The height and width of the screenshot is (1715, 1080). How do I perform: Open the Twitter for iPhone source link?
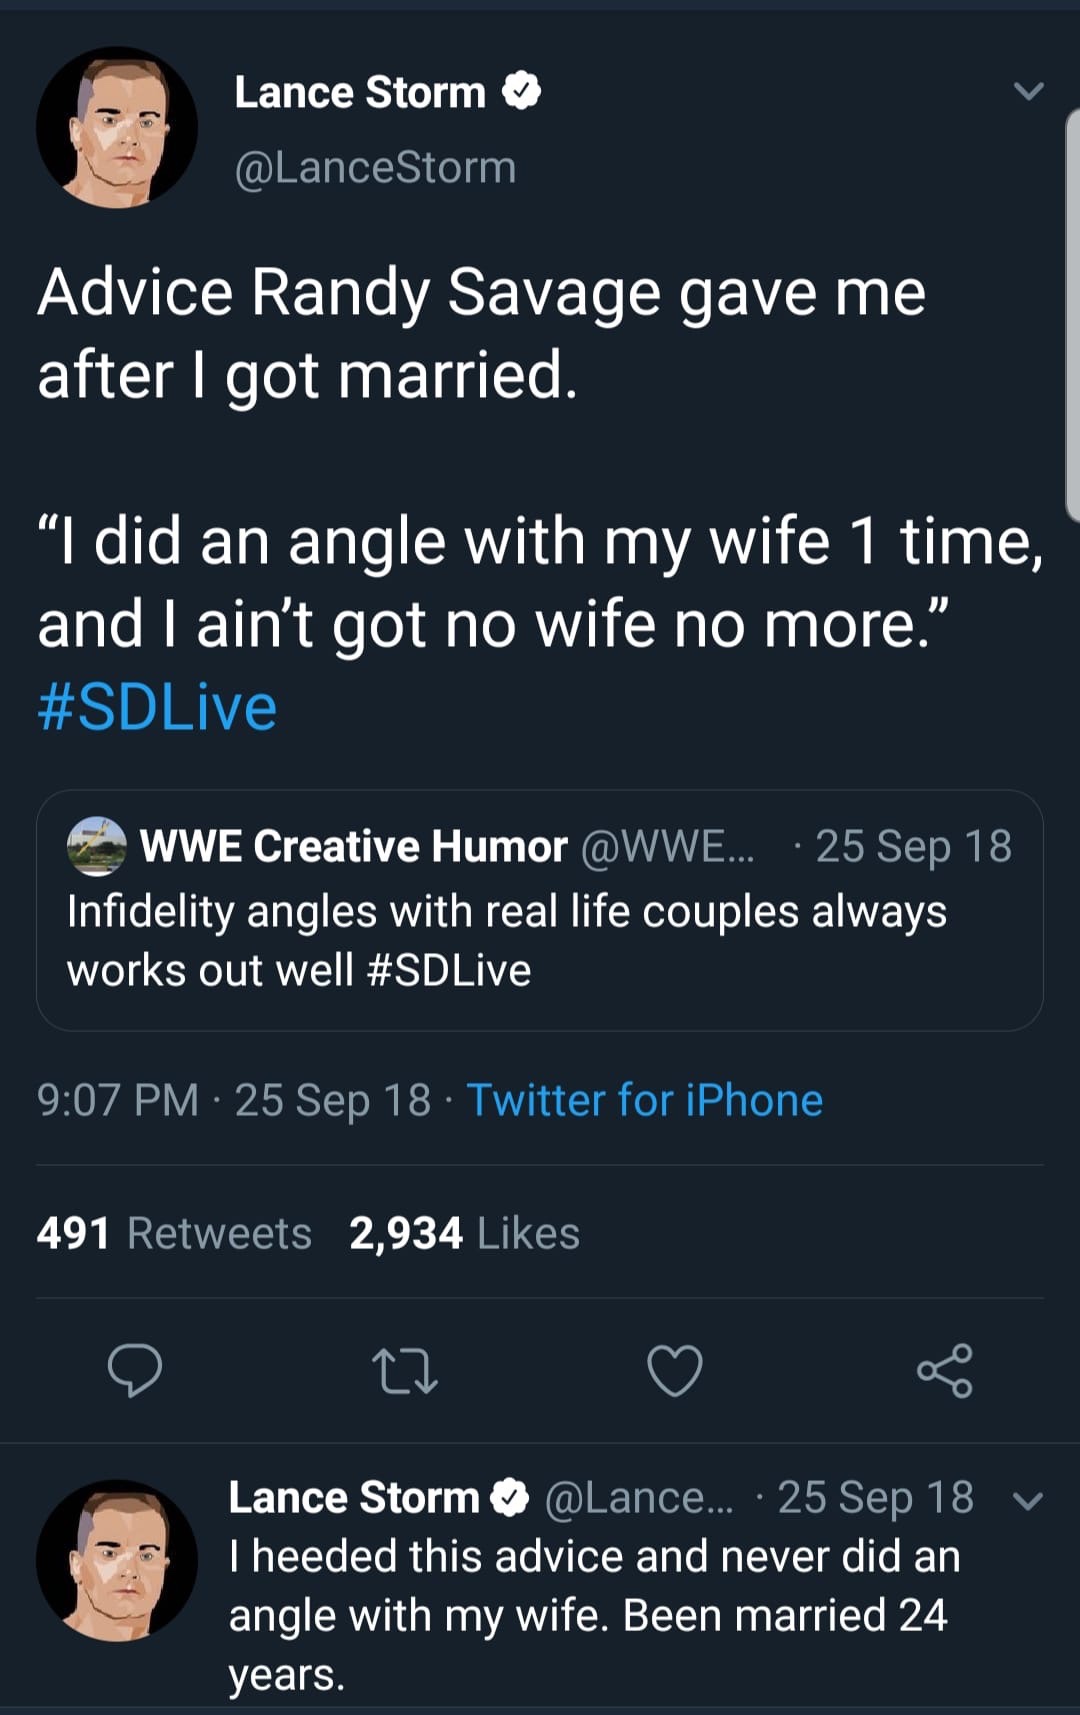pyautogui.click(x=644, y=1100)
